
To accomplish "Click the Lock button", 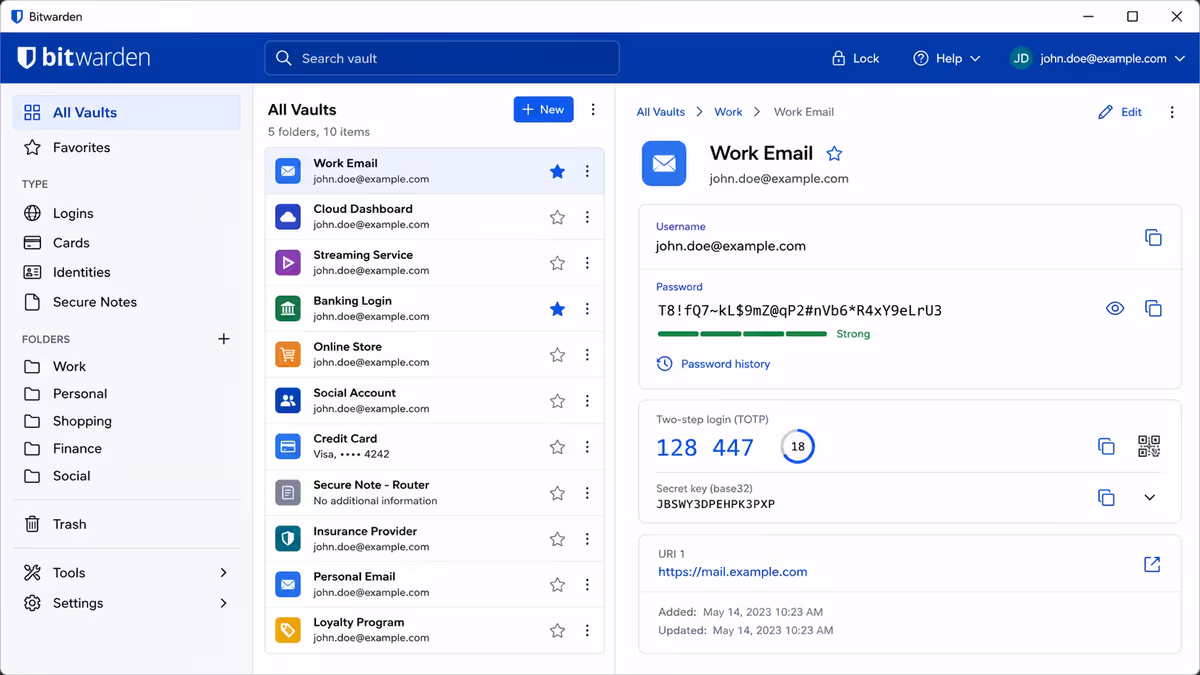I will [x=855, y=58].
